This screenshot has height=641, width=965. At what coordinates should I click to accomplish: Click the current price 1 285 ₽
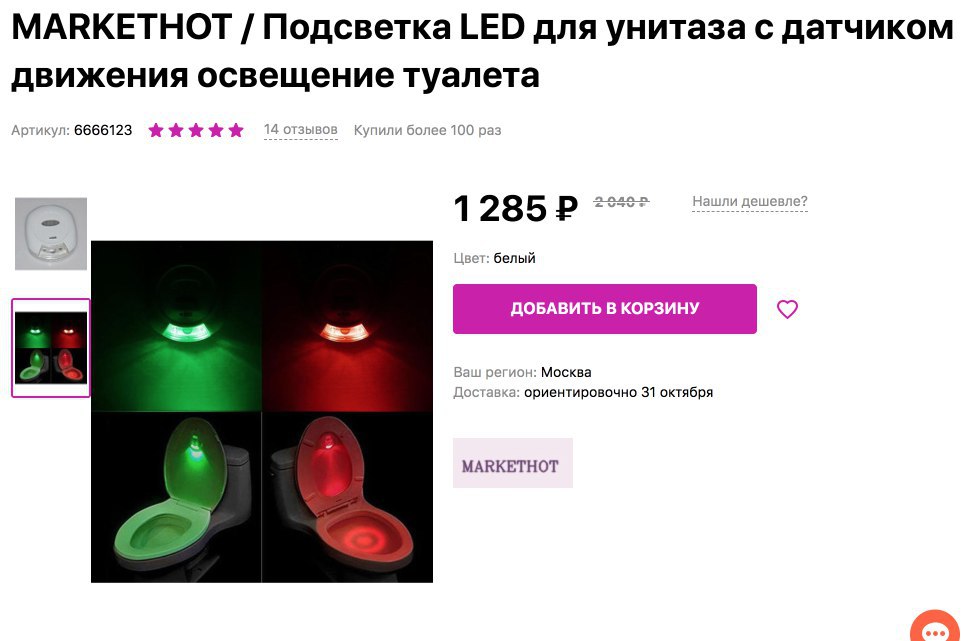tap(516, 208)
